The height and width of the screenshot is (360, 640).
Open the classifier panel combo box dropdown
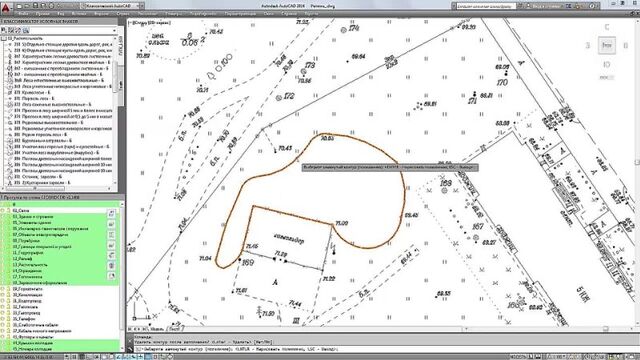click(114, 30)
